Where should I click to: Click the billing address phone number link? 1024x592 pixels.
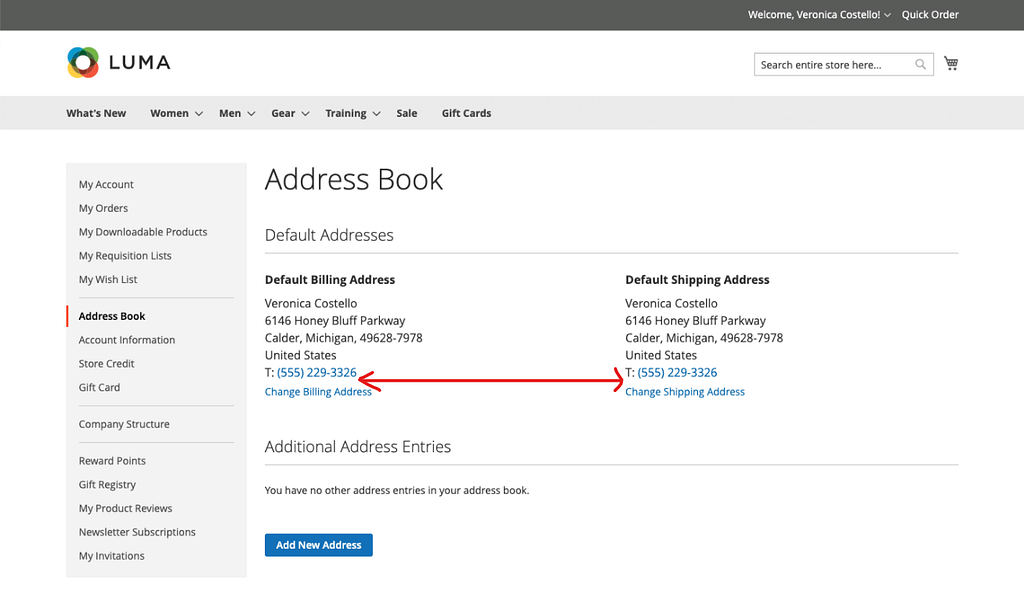(x=317, y=373)
